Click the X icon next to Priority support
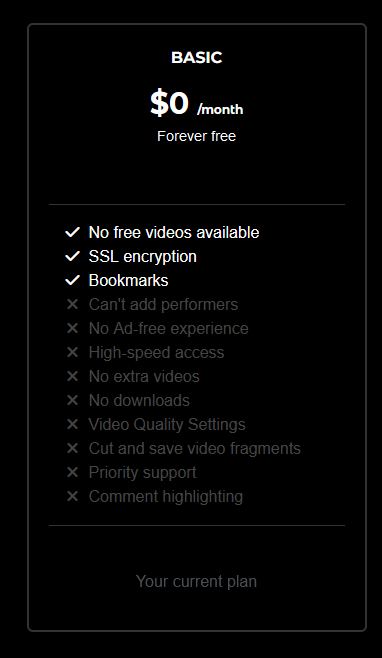 [73, 472]
